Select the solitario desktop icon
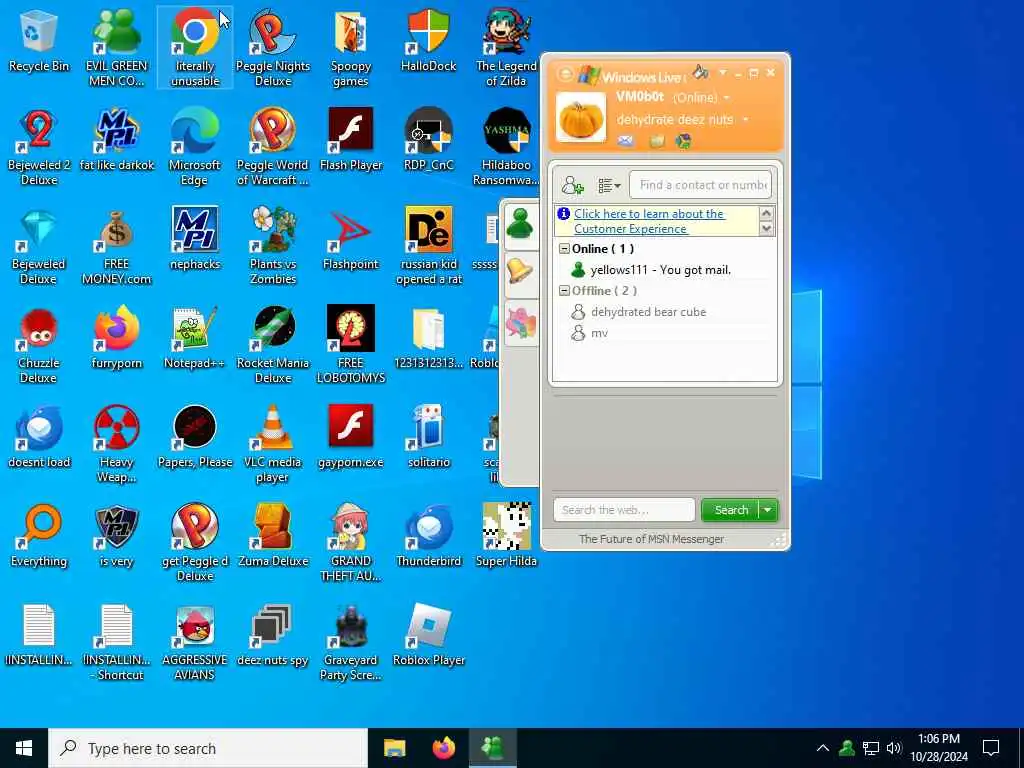This screenshot has width=1024, height=768. [x=428, y=438]
